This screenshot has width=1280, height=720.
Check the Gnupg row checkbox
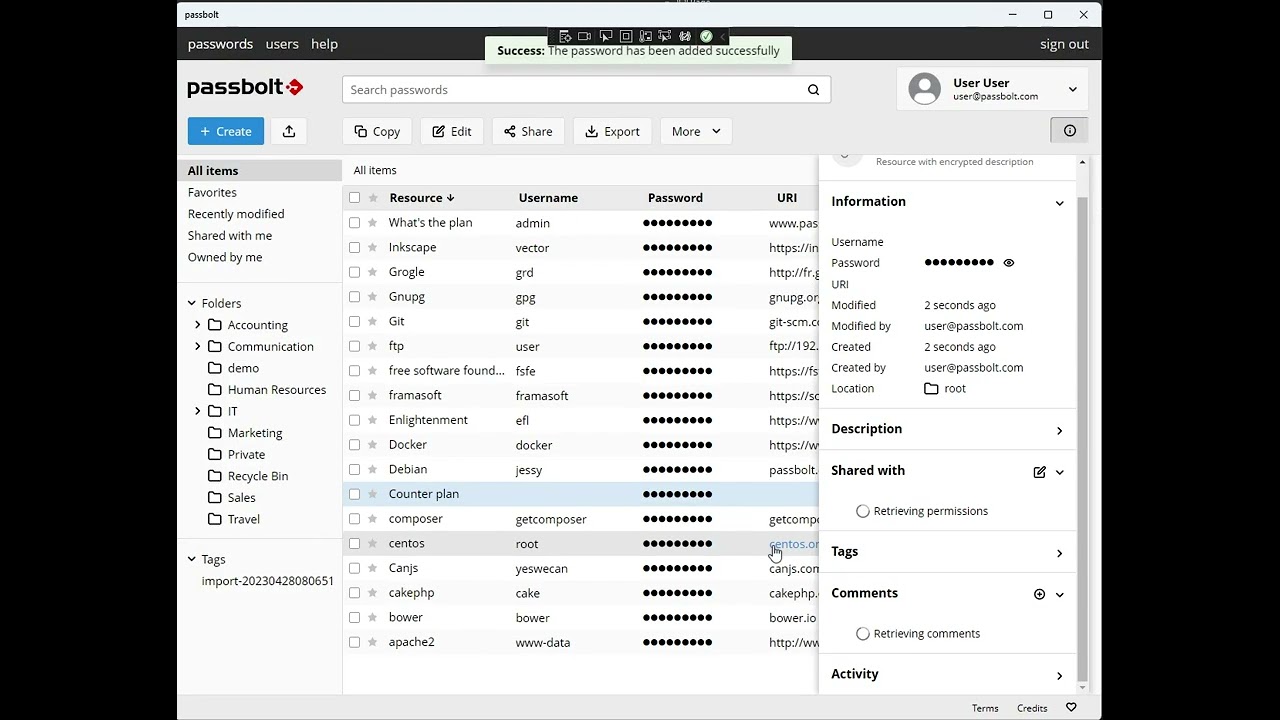pos(354,297)
